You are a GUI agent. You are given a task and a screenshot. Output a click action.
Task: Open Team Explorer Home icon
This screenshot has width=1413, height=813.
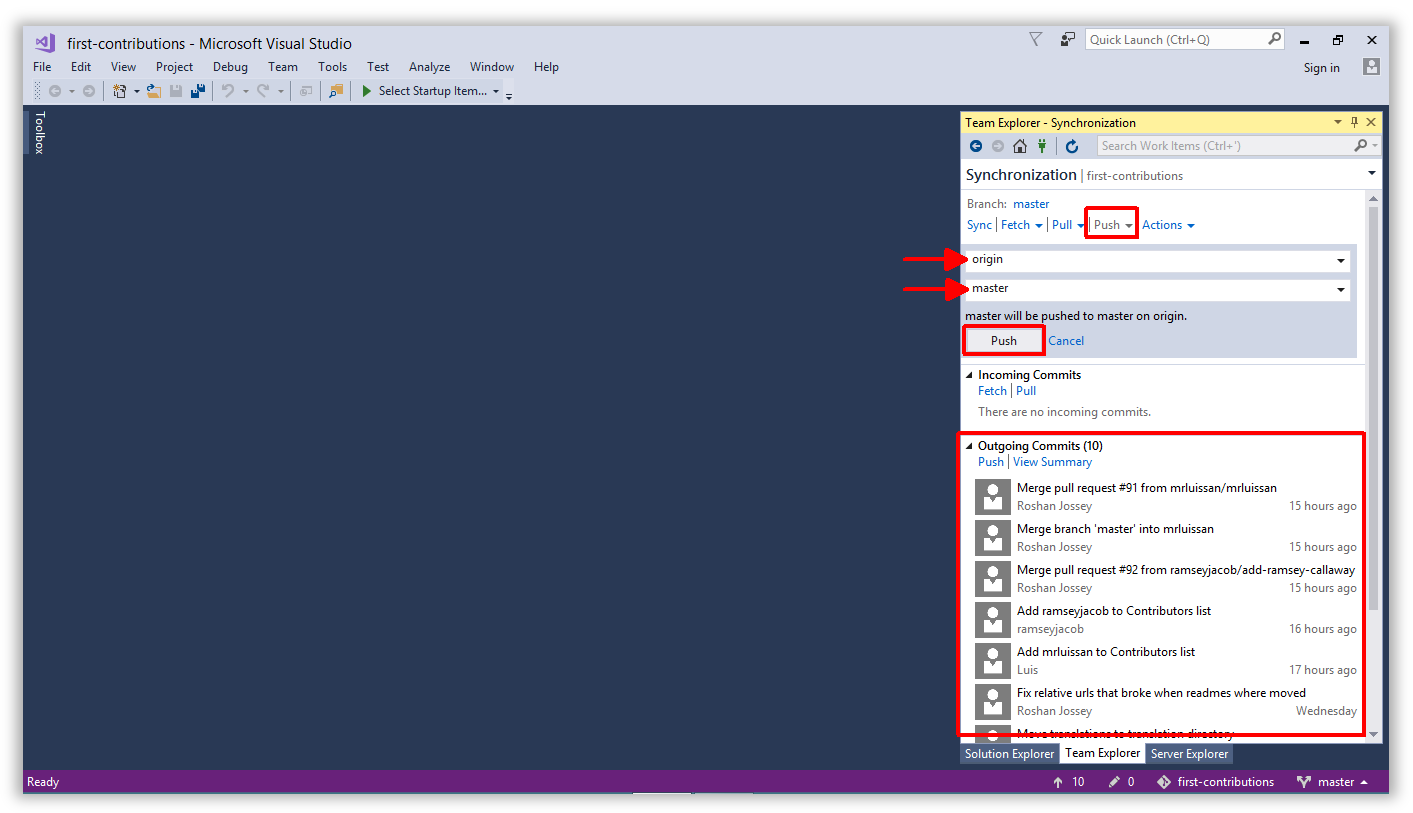point(1020,146)
